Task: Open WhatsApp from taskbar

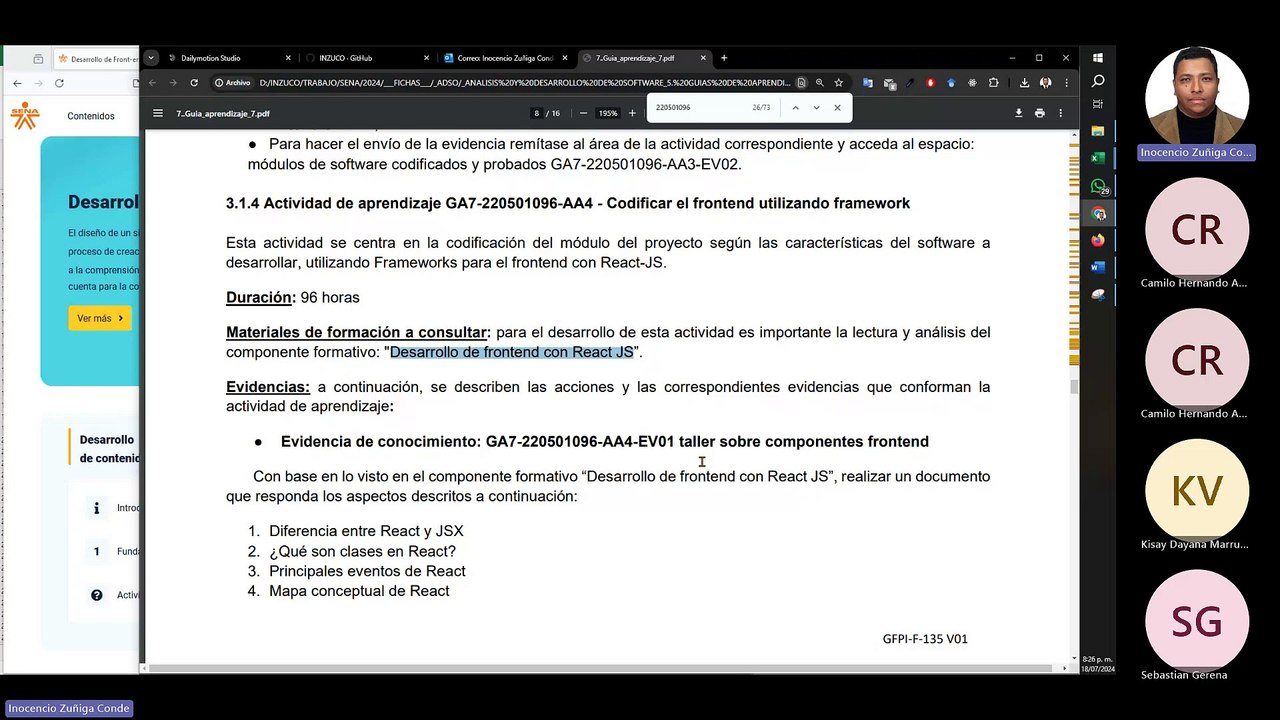Action: (1098, 186)
